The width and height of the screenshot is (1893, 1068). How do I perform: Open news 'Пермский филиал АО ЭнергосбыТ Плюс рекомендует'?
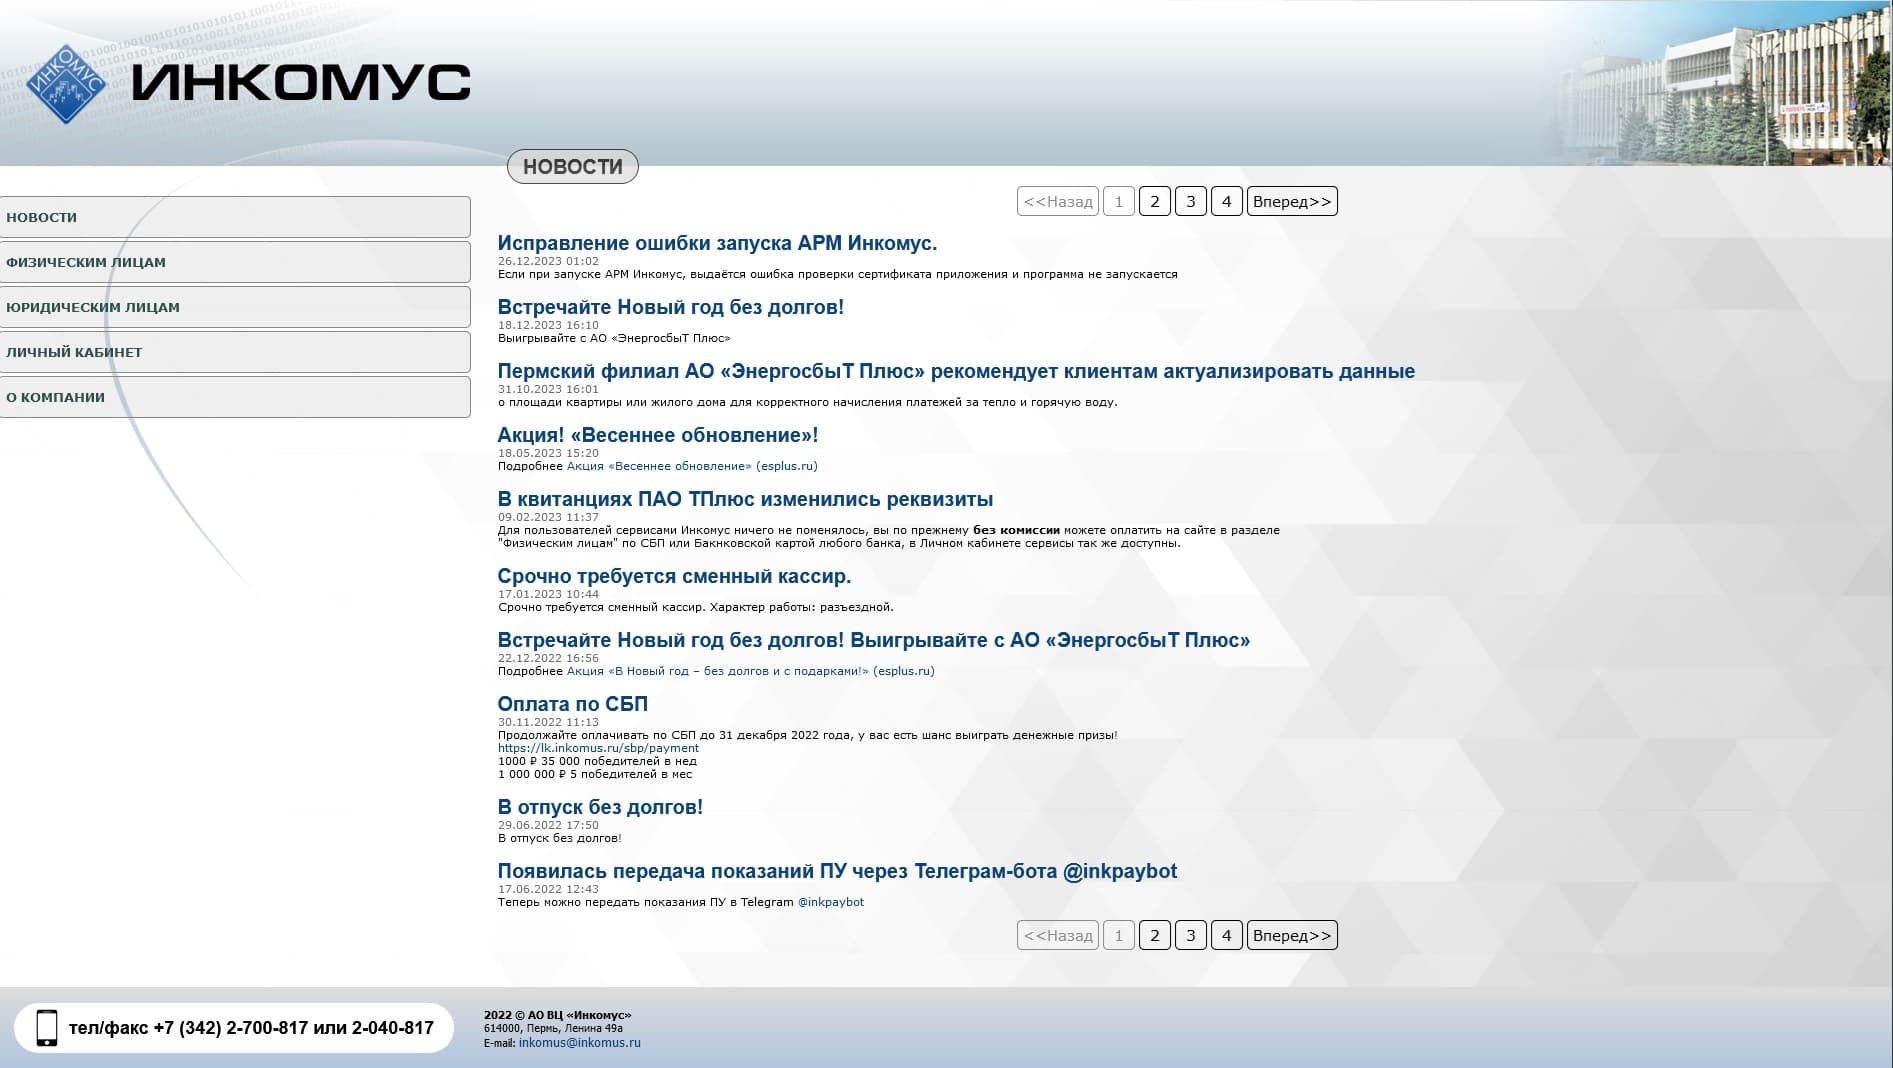[956, 371]
